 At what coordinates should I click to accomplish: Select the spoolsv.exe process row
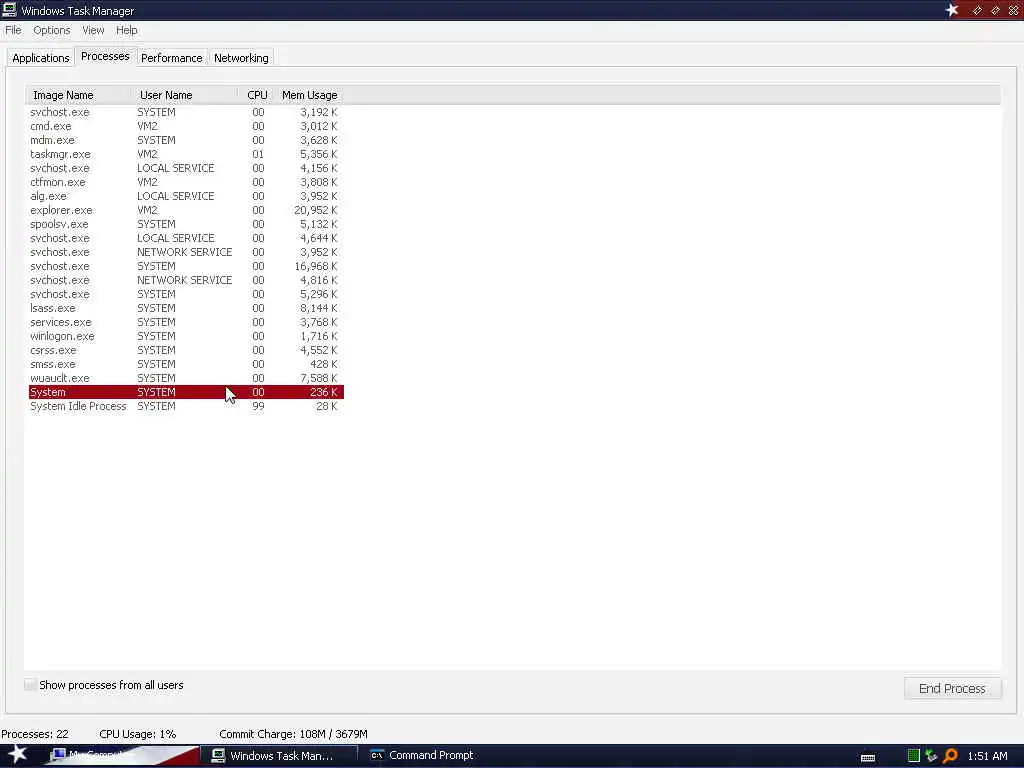point(186,224)
